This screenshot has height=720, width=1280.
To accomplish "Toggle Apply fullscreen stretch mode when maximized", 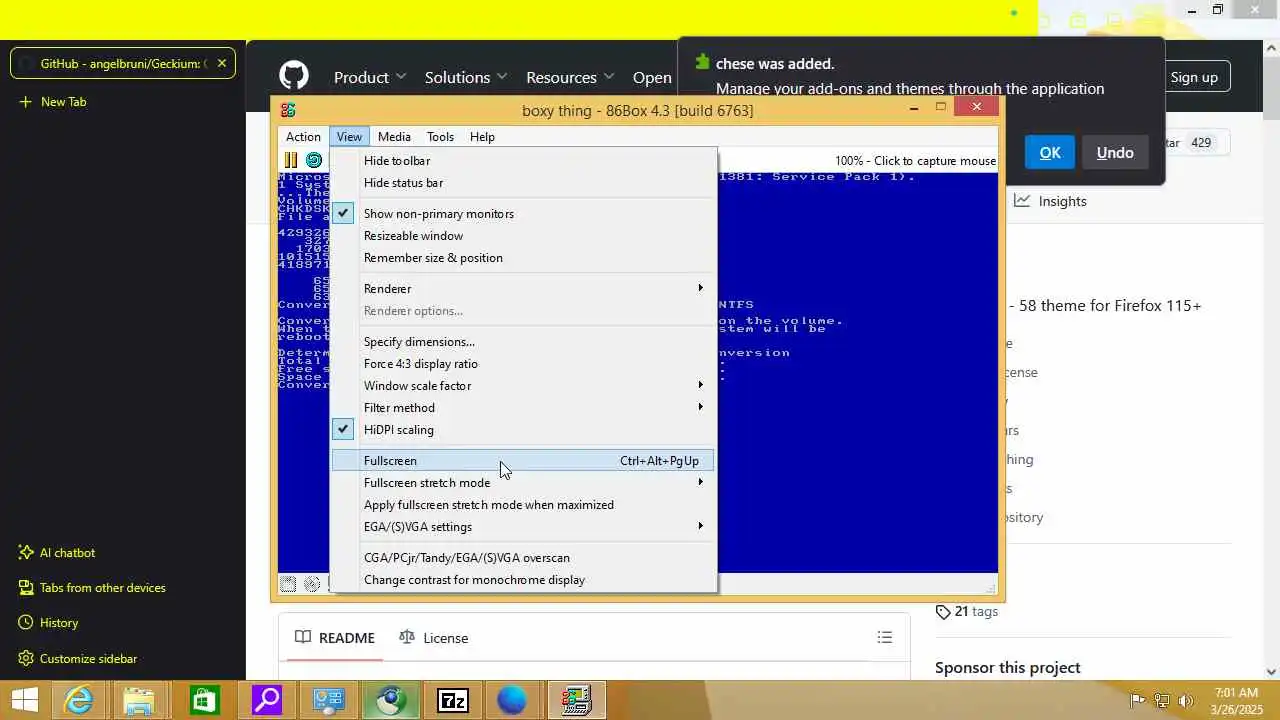I will pyautogui.click(x=523, y=504).
